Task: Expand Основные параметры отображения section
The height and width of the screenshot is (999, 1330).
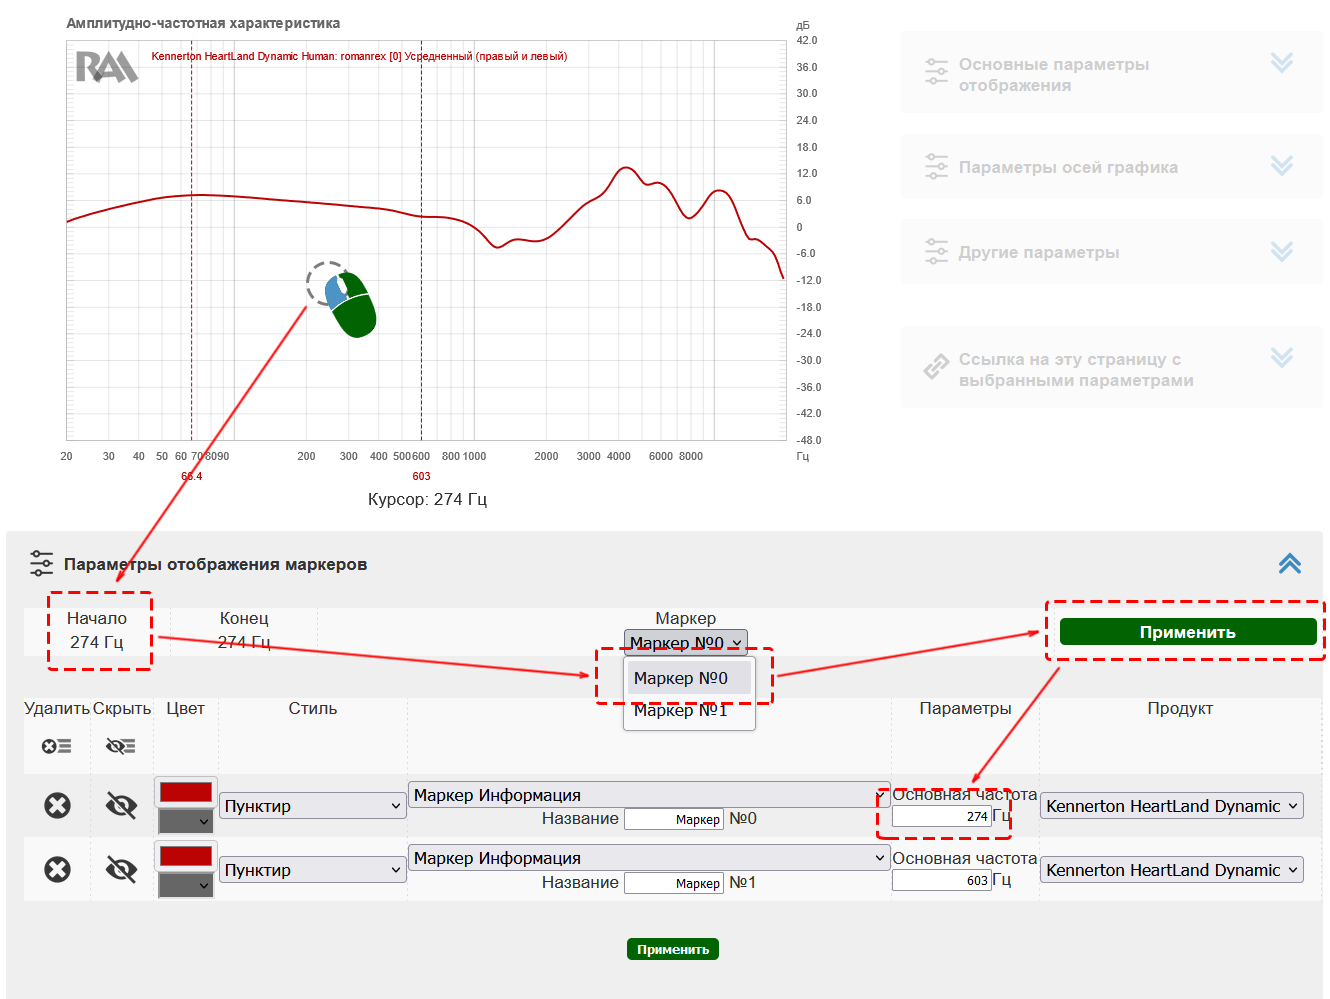Action: coord(1282,63)
